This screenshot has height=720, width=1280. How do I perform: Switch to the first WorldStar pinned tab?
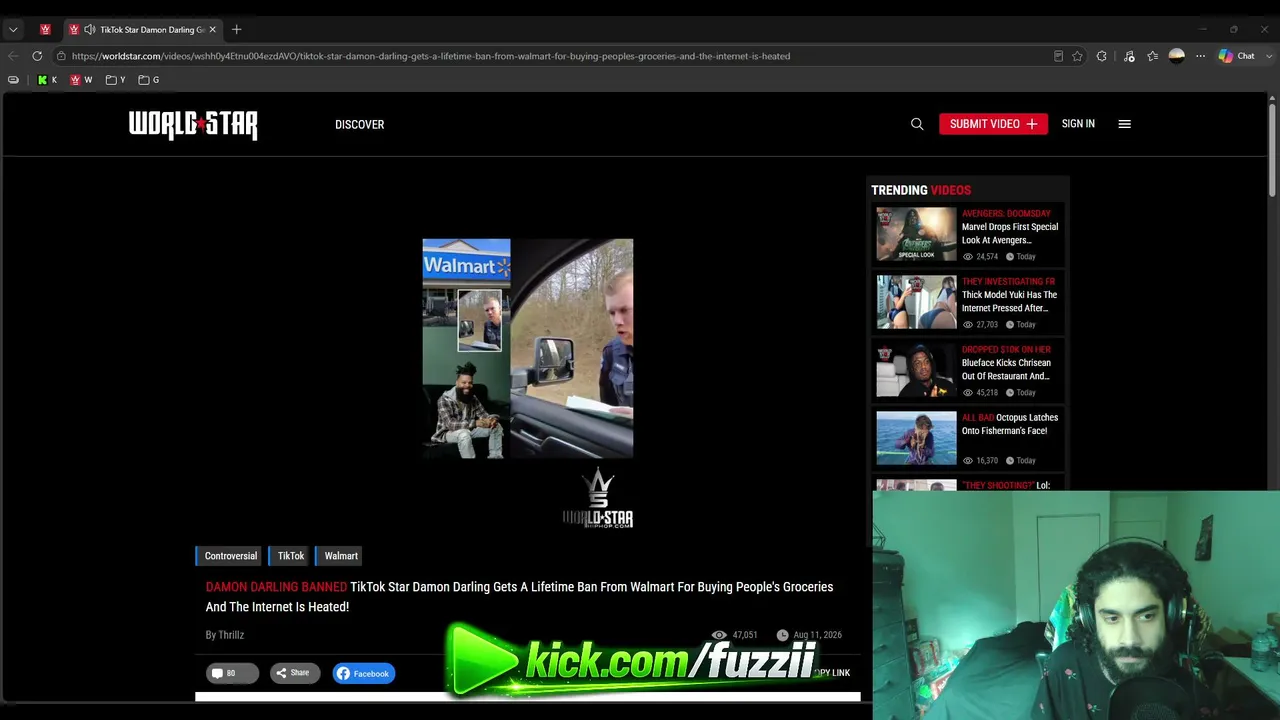[x=46, y=30]
